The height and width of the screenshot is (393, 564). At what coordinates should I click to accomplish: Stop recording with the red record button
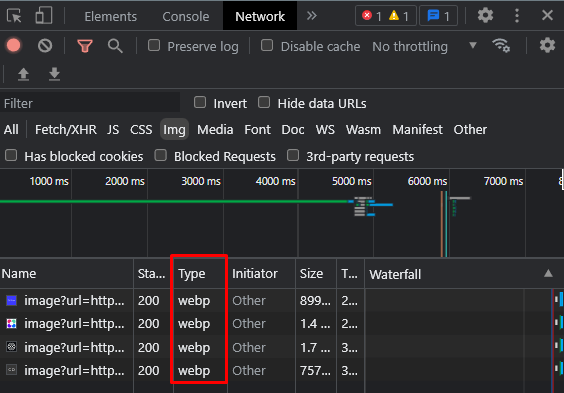[14, 46]
